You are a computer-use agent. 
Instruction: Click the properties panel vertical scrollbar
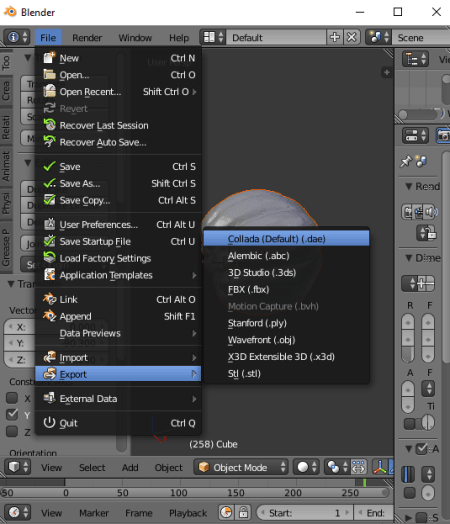point(445,257)
